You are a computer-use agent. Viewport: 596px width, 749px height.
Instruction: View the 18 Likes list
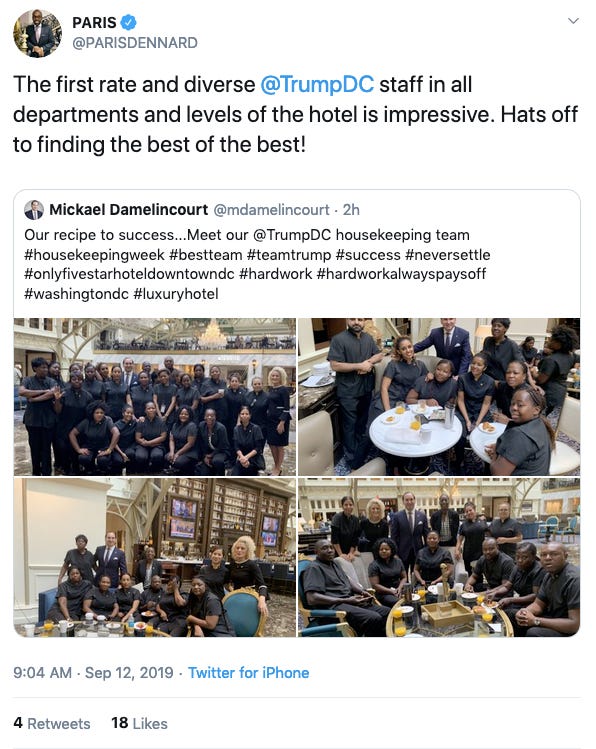139,723
